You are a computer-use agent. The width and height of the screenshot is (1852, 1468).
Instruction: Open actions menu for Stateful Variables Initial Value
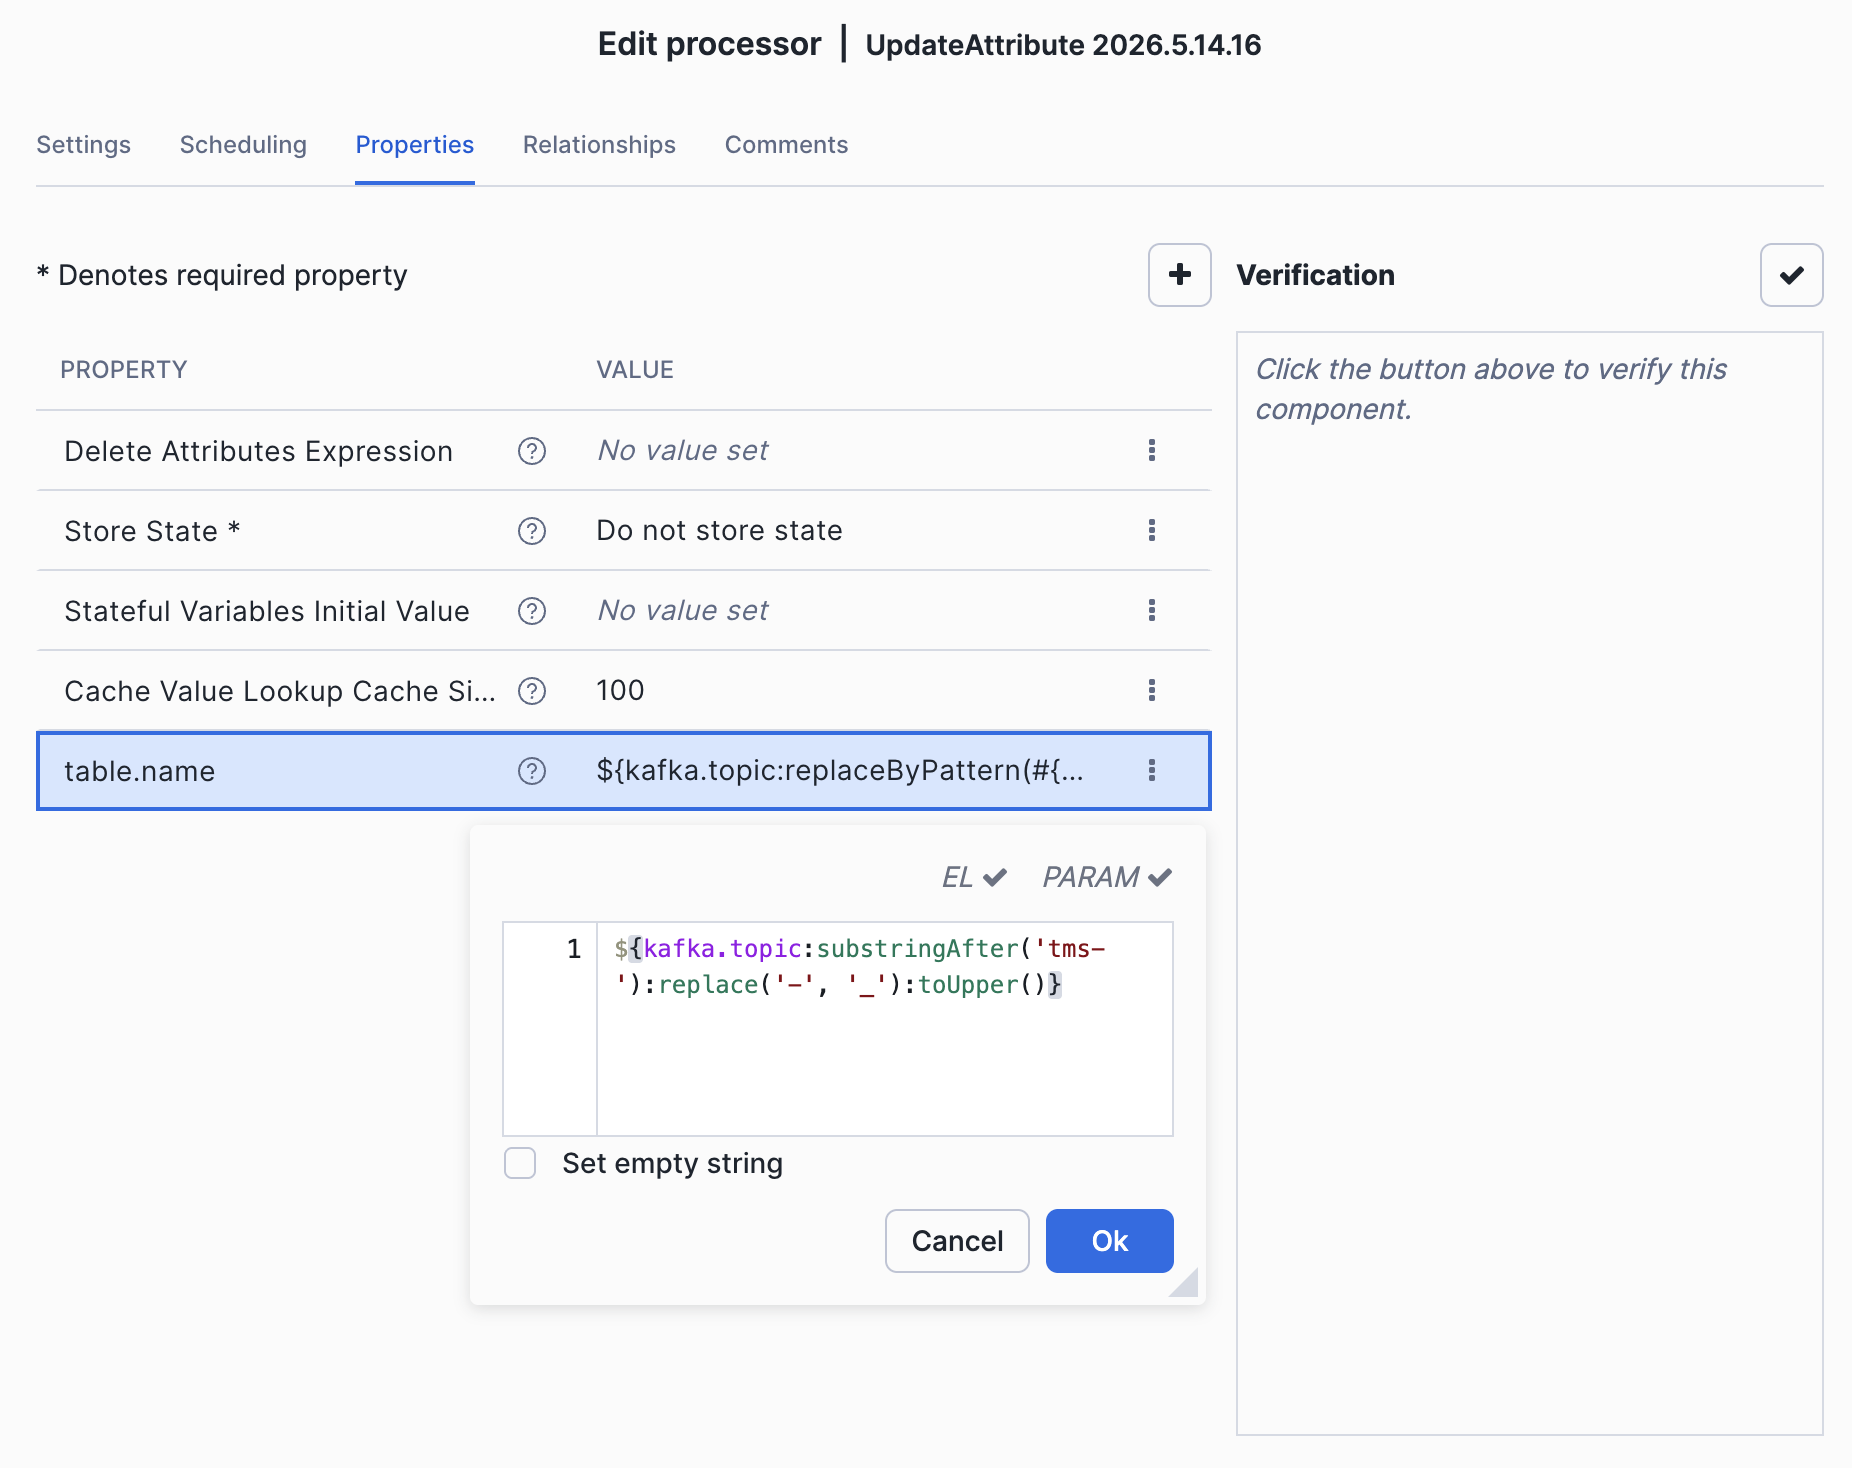pos(1152,610)
